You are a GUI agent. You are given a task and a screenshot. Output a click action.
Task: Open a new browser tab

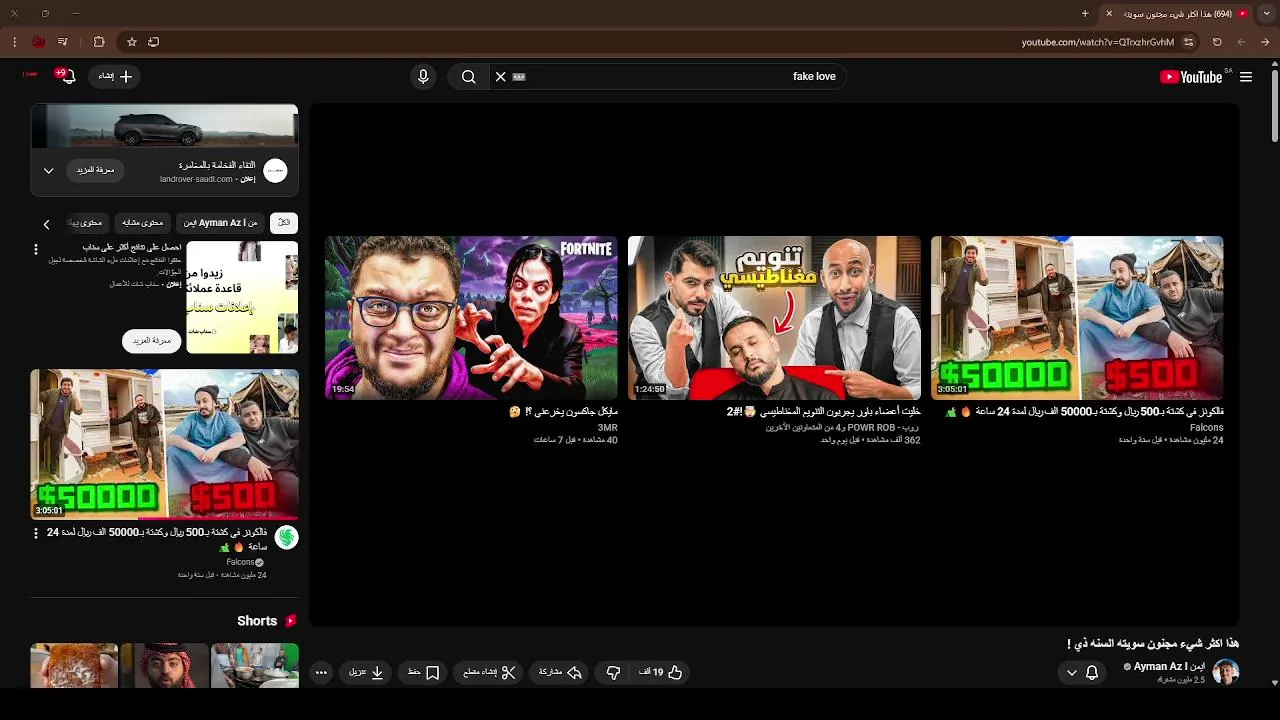coord(1085,14)
